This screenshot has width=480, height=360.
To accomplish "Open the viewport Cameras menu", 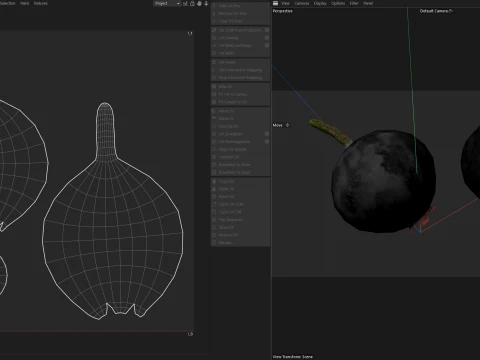I will (302, 3).
